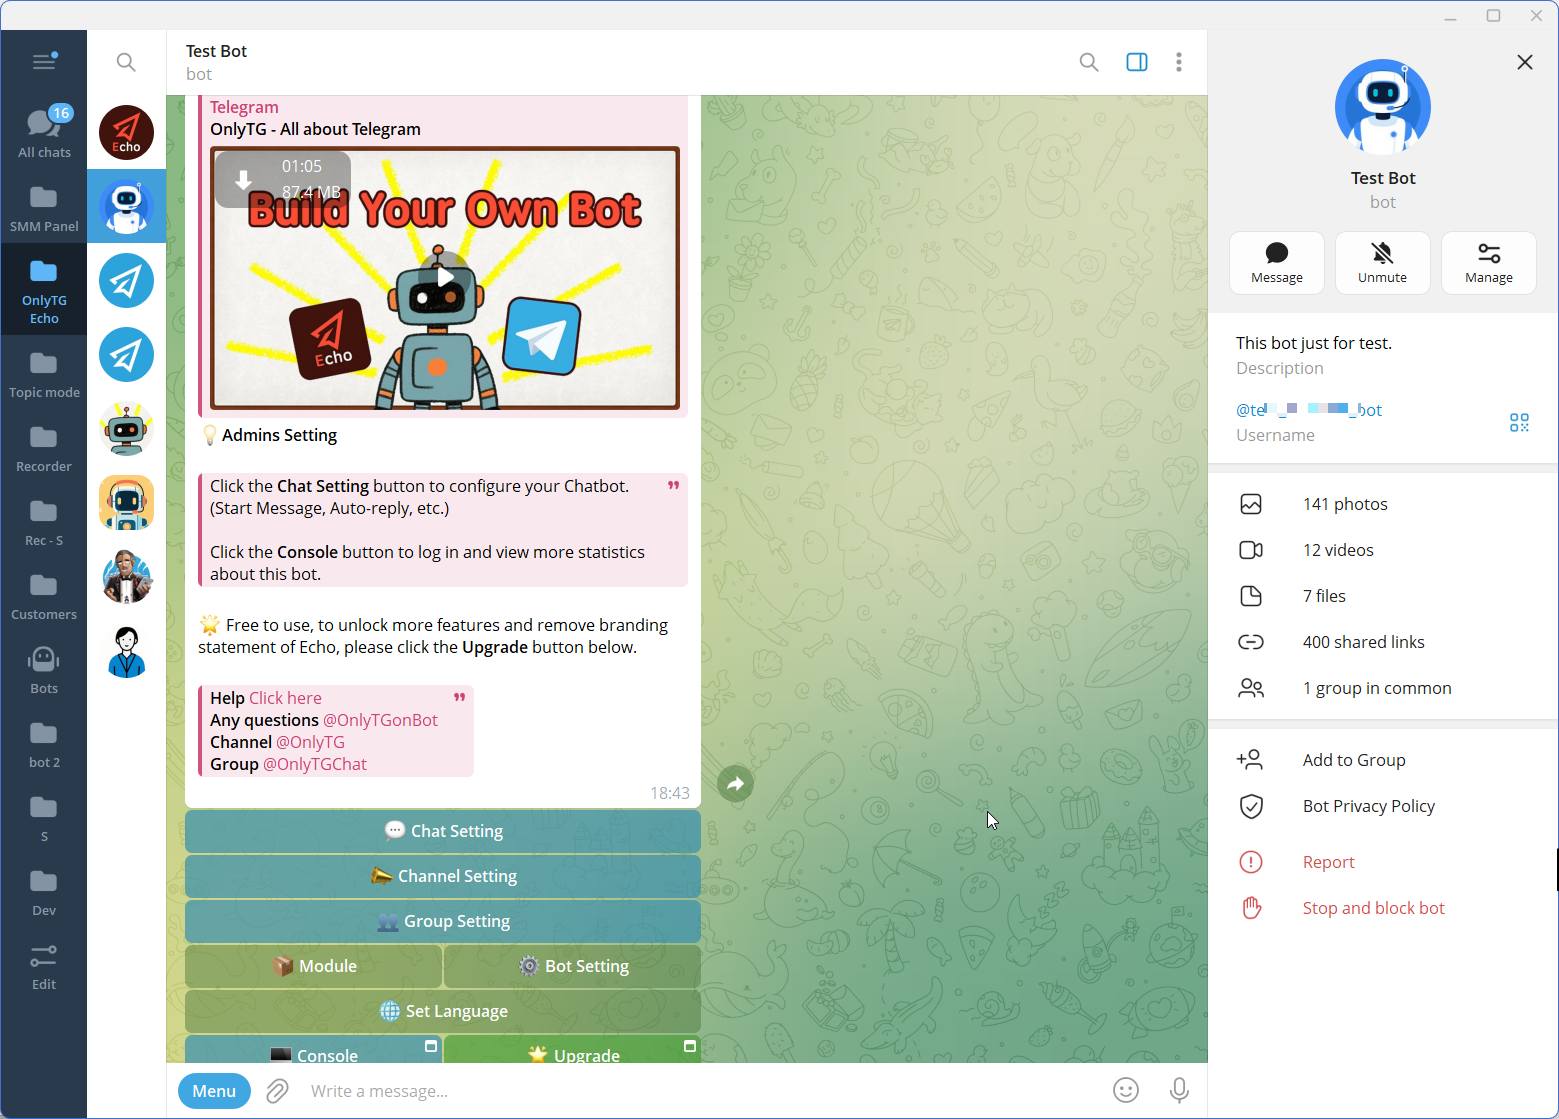Open the Bots folder
Viewport: 1559px width, 1119px height.
click(44, 670)
